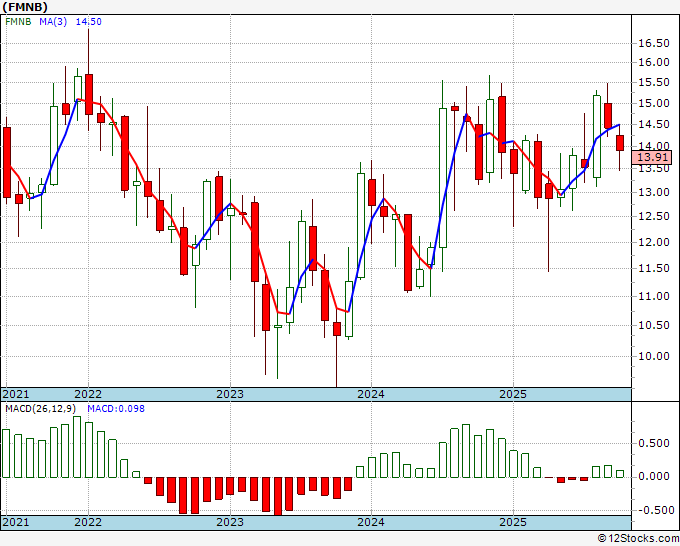This screenshot has width=680, height=546.
Task: Click 2024 on the price chart timeline
Action: (x=371, y=394)
